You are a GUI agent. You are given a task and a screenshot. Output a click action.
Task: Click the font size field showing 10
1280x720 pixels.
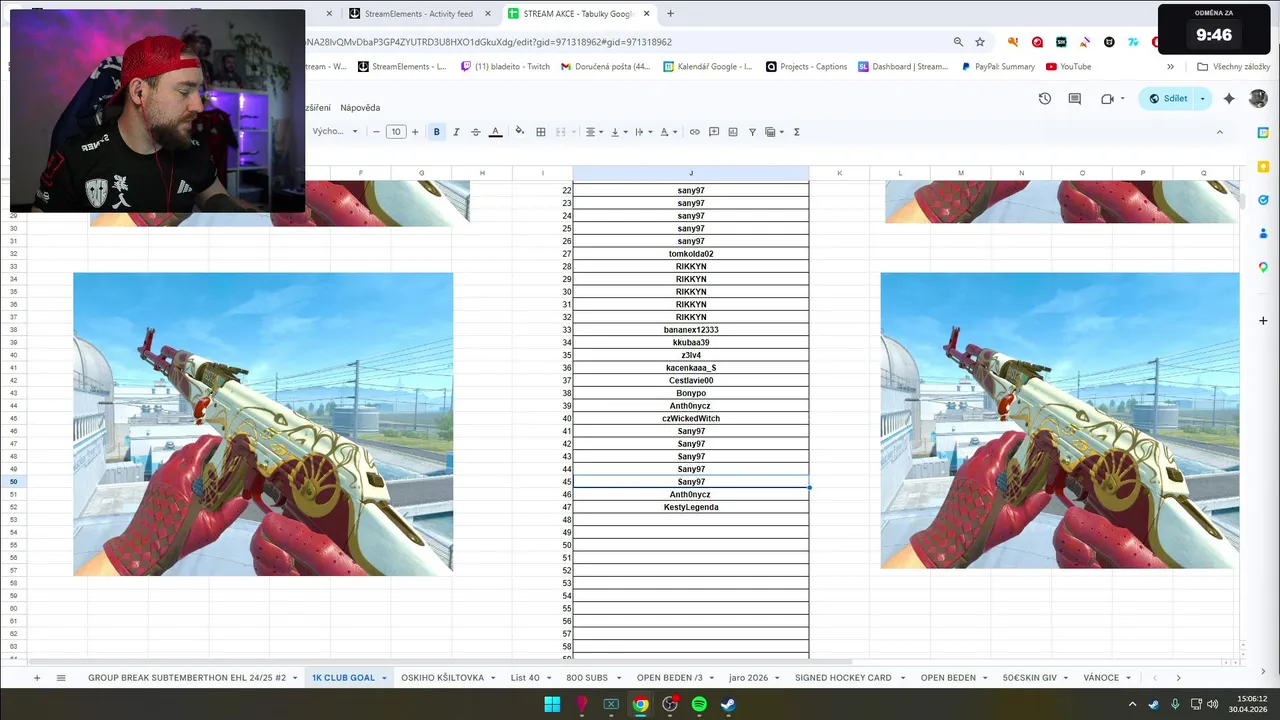click(x=396, y=132)
